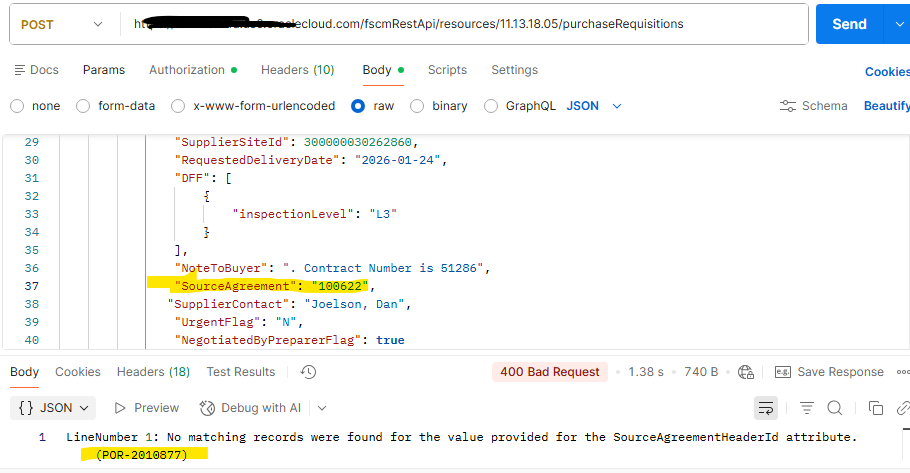
Task: Click the response time 1.38 s
Action: pos(646,372)
